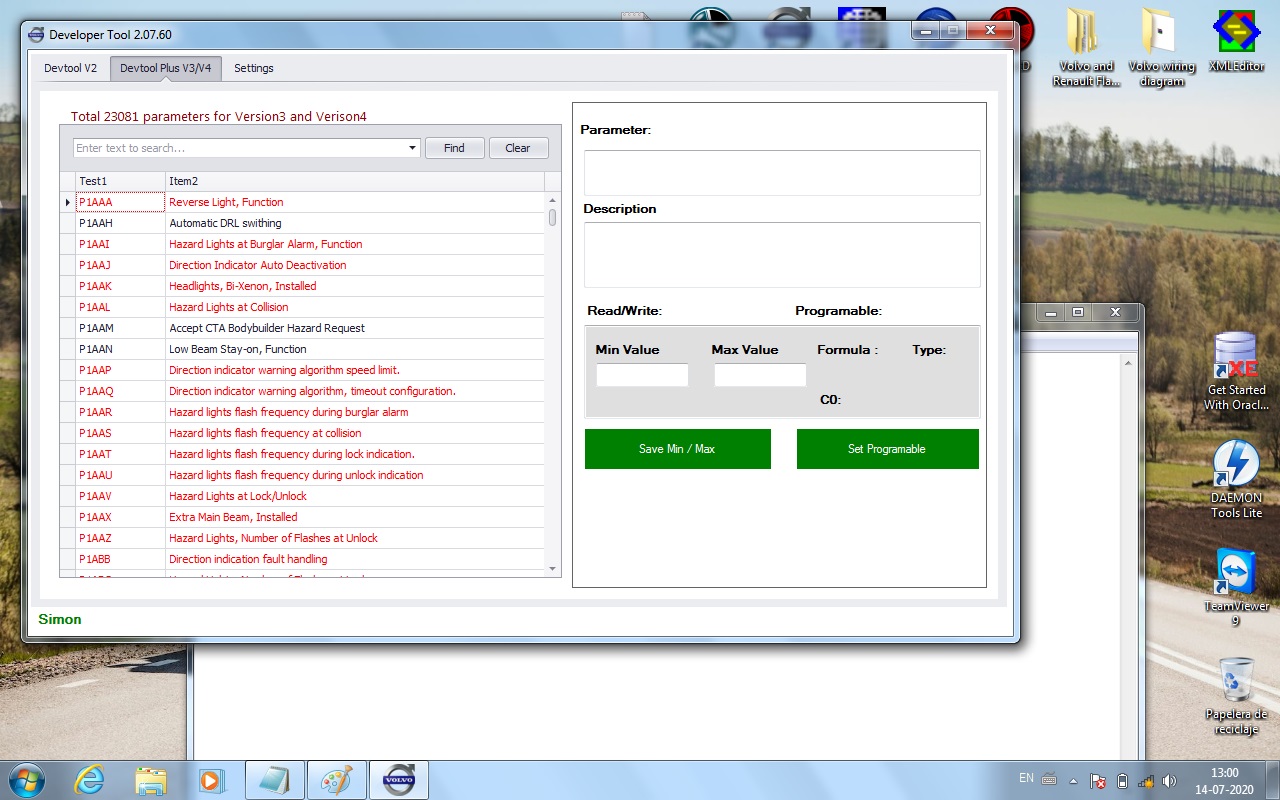1280x800 pixels.
Task: Open the on-screen keyboard tray icon
Action: [x=1049, y=779]
